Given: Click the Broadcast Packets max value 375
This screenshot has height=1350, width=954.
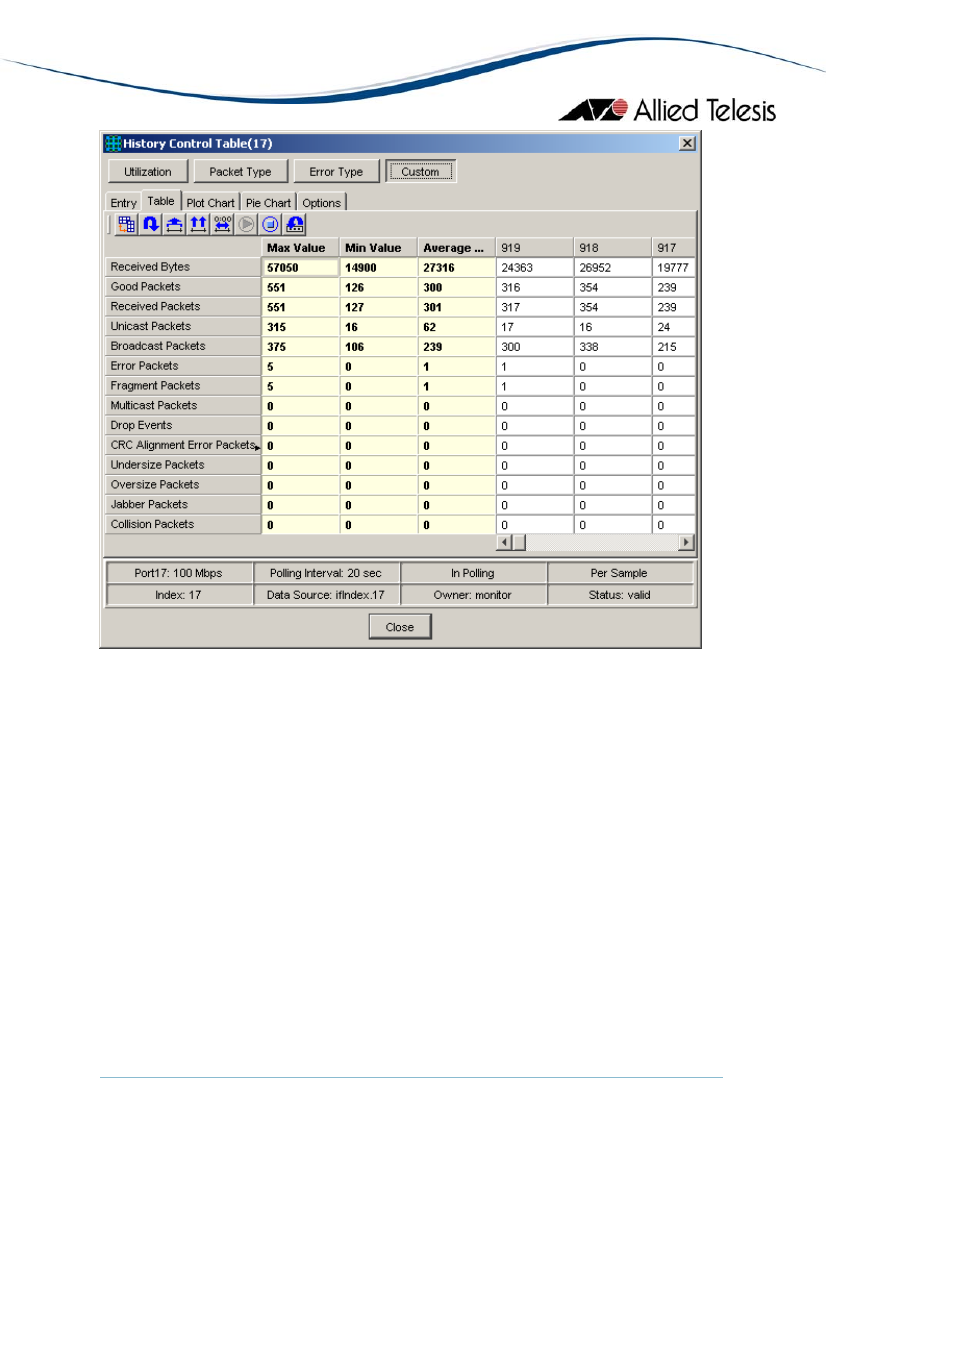Looking at the screenshot, I should pos(300,347).
